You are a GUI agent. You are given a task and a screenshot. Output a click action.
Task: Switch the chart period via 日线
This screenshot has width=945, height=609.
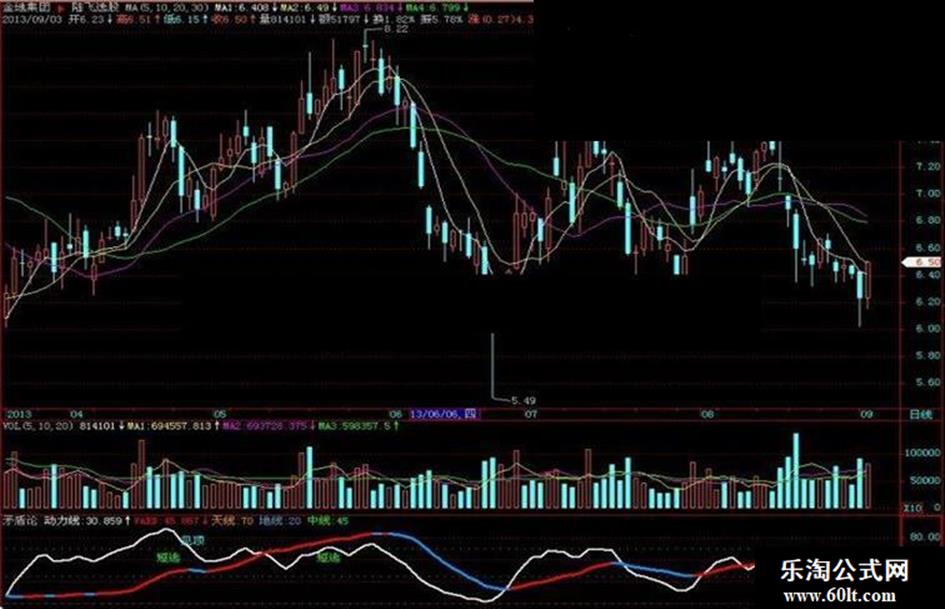[x=921, y=414]
